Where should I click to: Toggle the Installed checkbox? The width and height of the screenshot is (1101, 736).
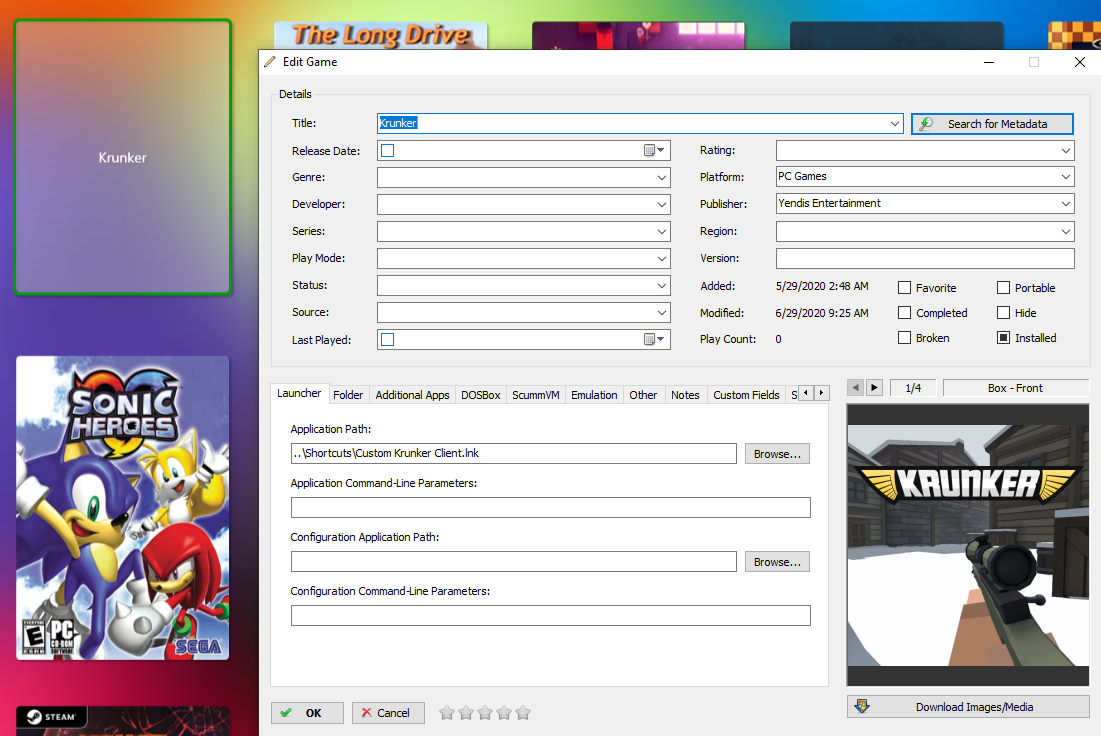[1003, 338]
